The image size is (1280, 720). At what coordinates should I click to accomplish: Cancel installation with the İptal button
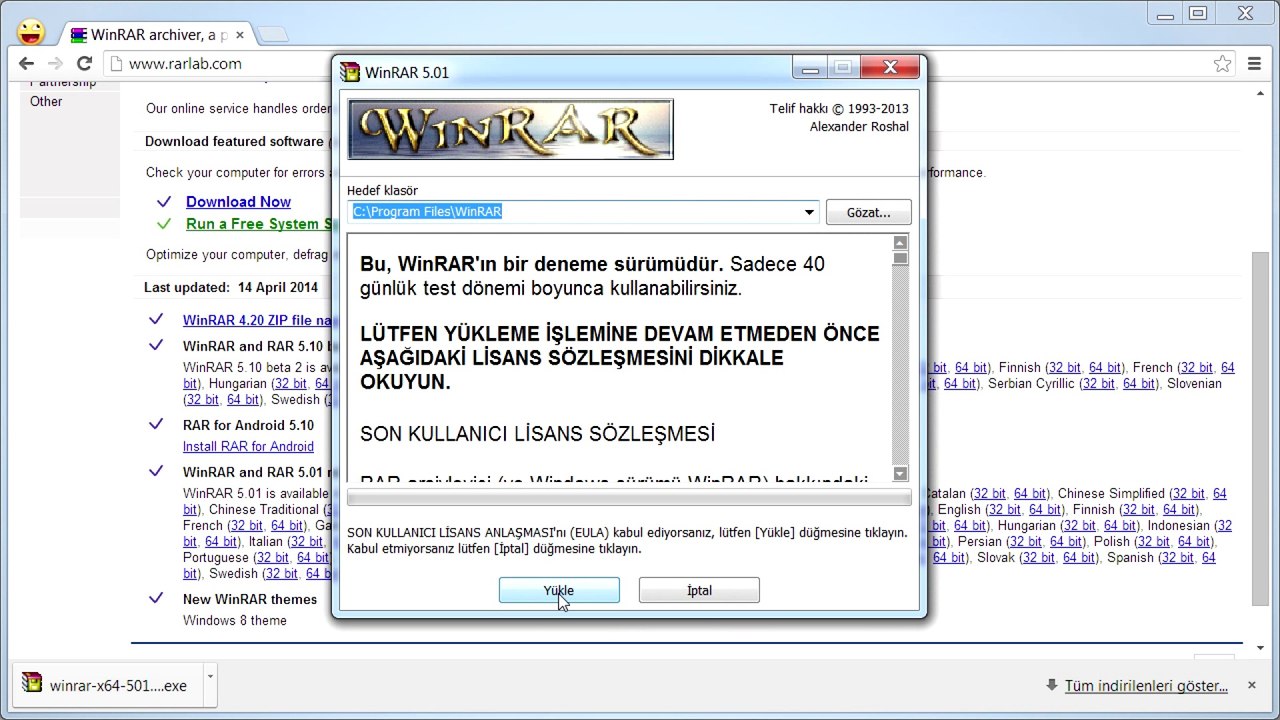[x=699, y=590]
